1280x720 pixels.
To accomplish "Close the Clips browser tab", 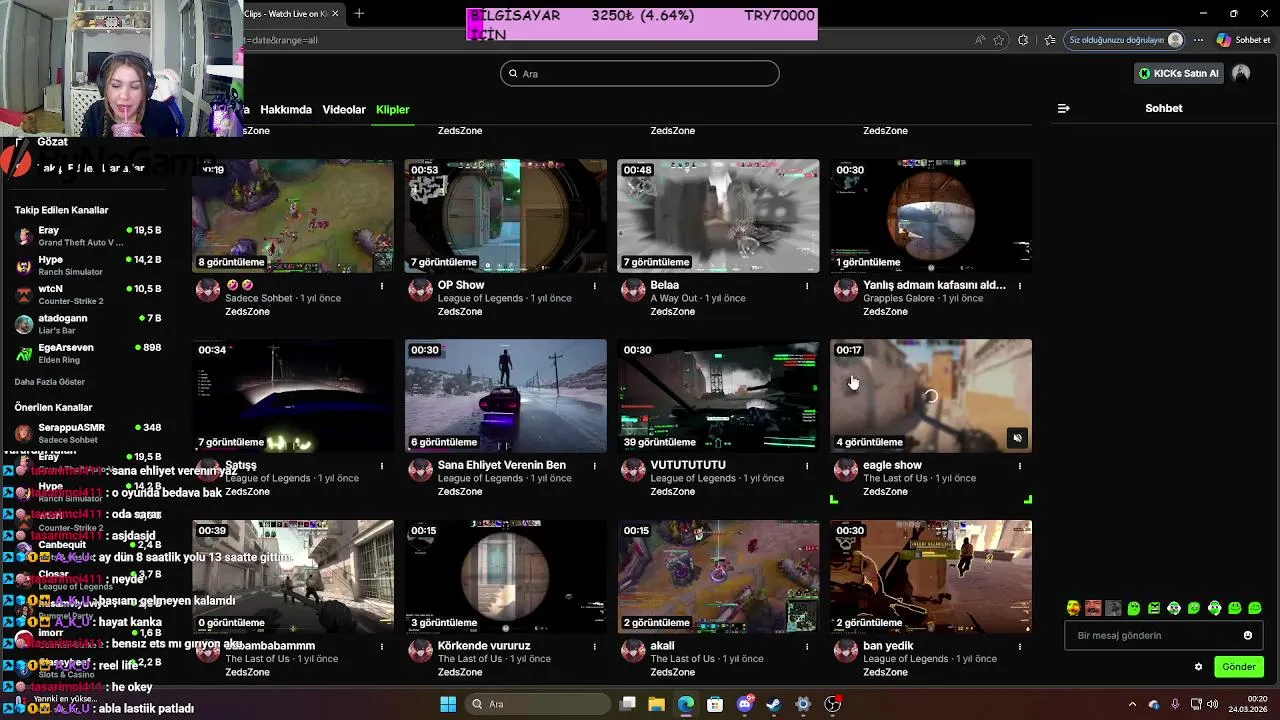I will 335,13.
